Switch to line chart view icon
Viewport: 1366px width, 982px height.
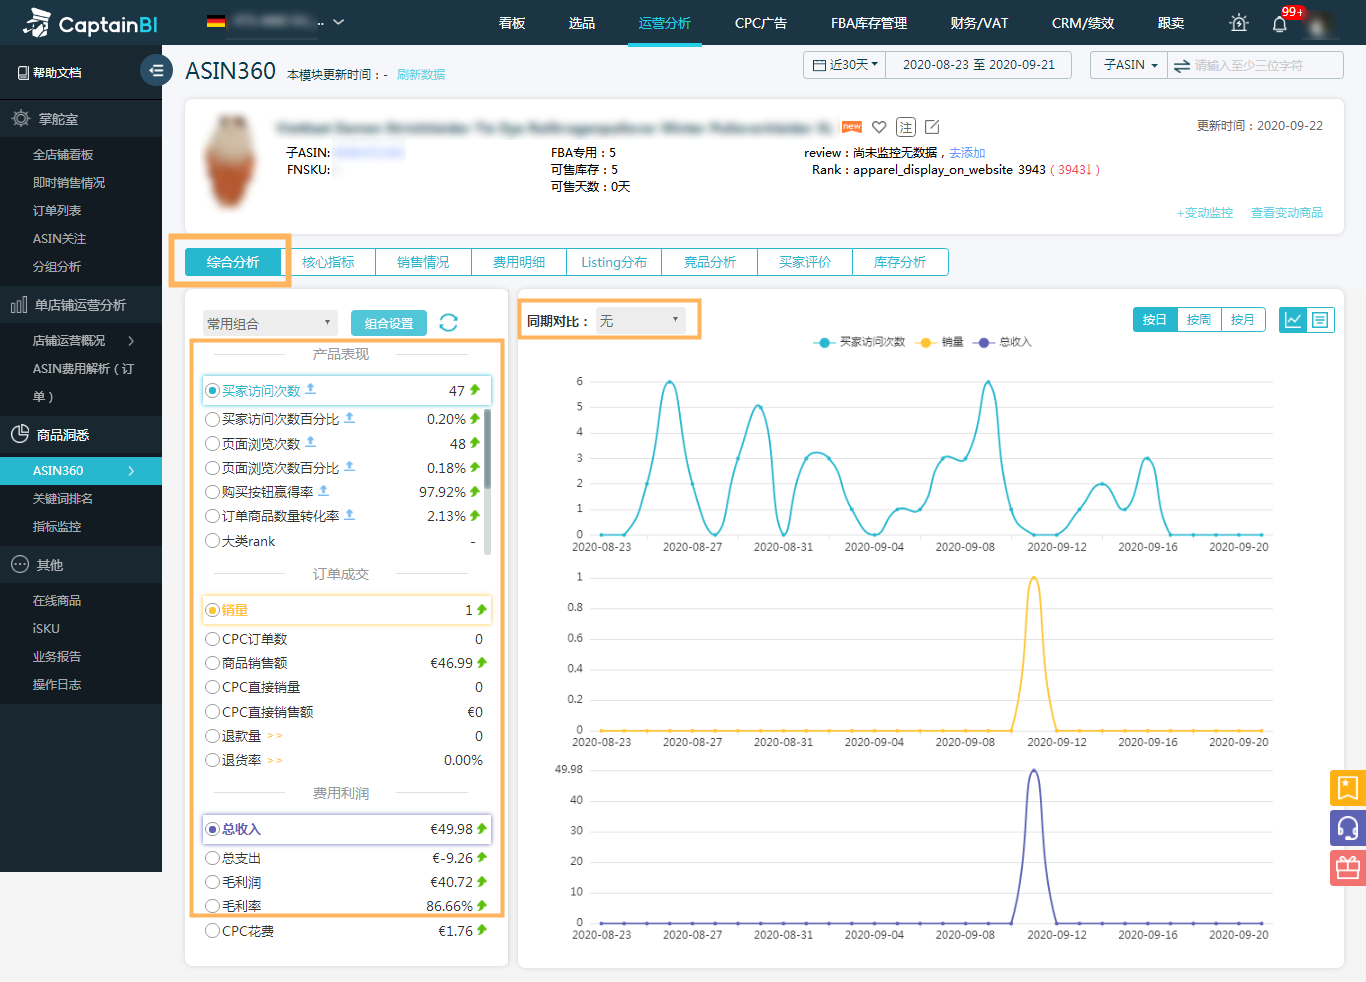[1293, 320]
